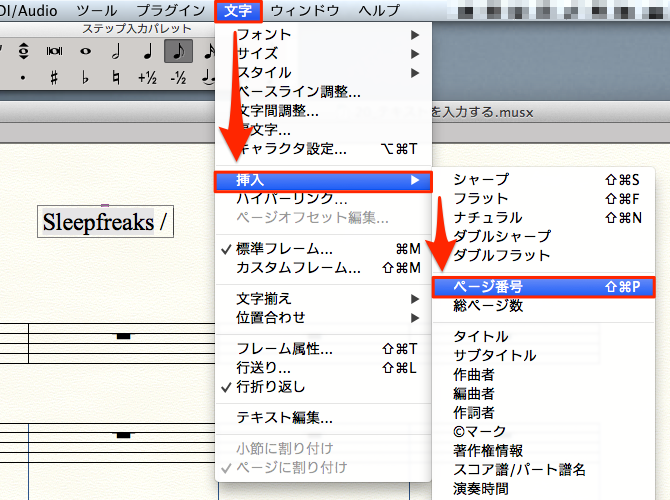Screen dimensions: 670x500
Task: Insert ナチュラル from submenu
Action: [543, 218]
